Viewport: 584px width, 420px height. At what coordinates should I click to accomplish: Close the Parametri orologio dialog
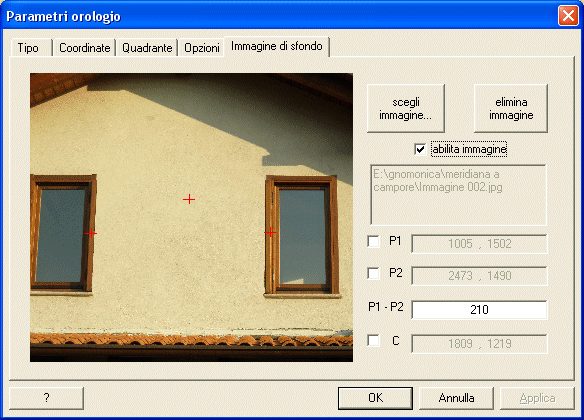568,16
